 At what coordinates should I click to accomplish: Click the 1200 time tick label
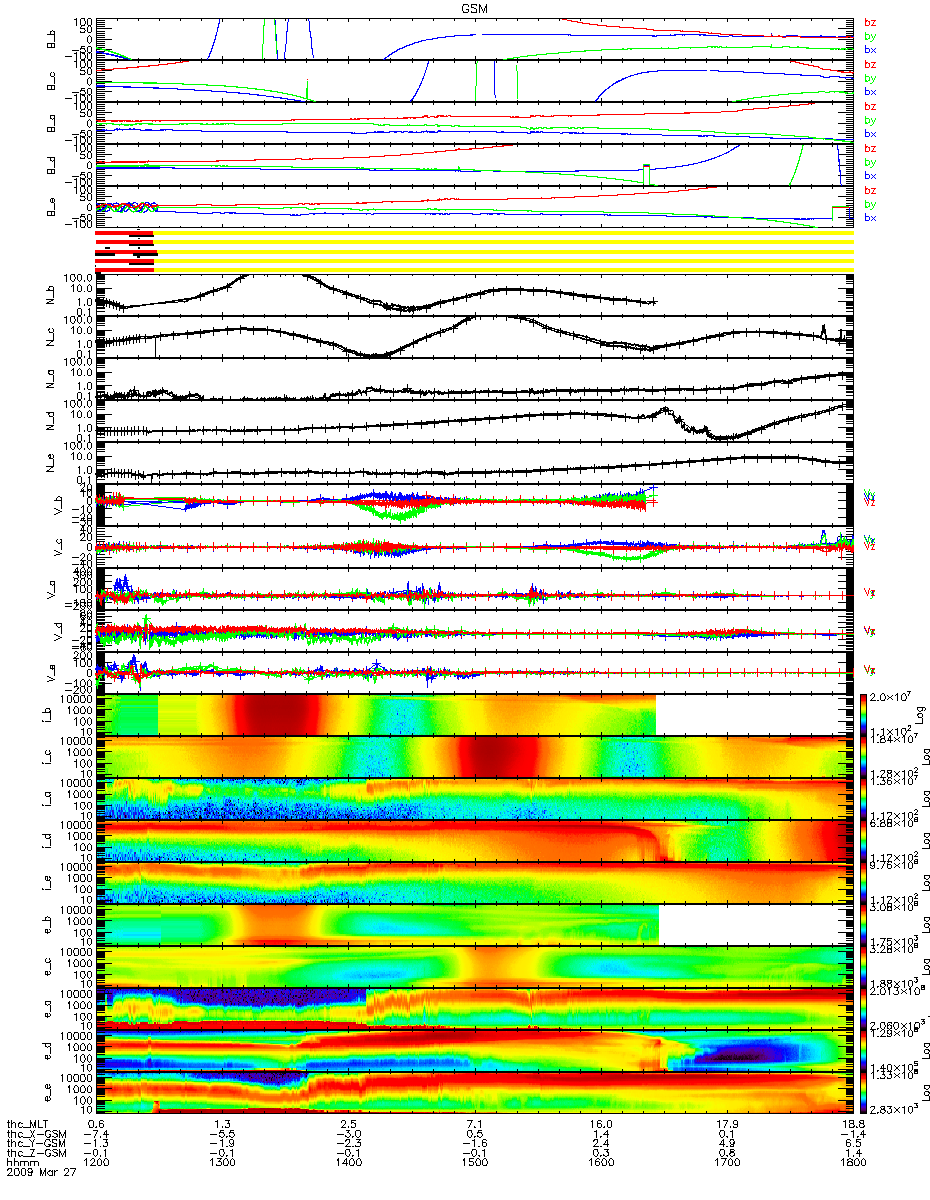coord(96,1164)
